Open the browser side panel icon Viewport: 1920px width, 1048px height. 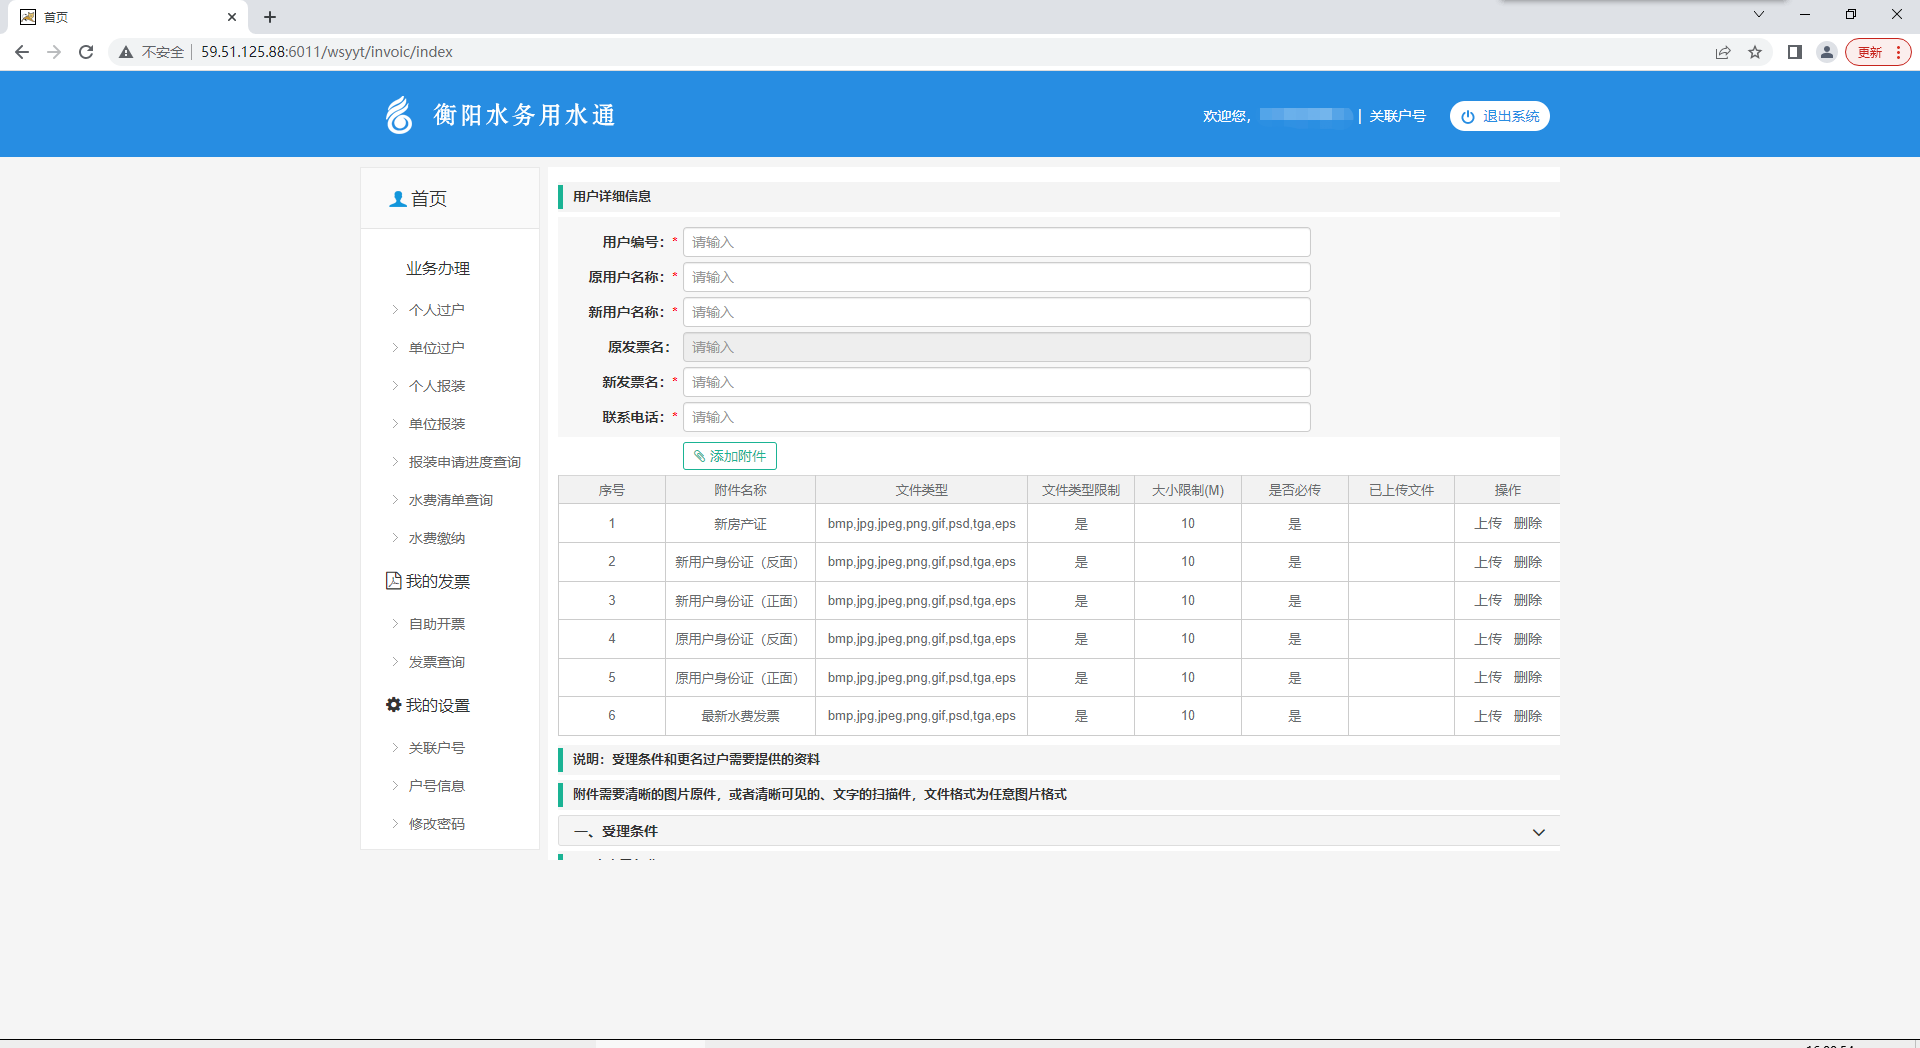[1795, 52]
